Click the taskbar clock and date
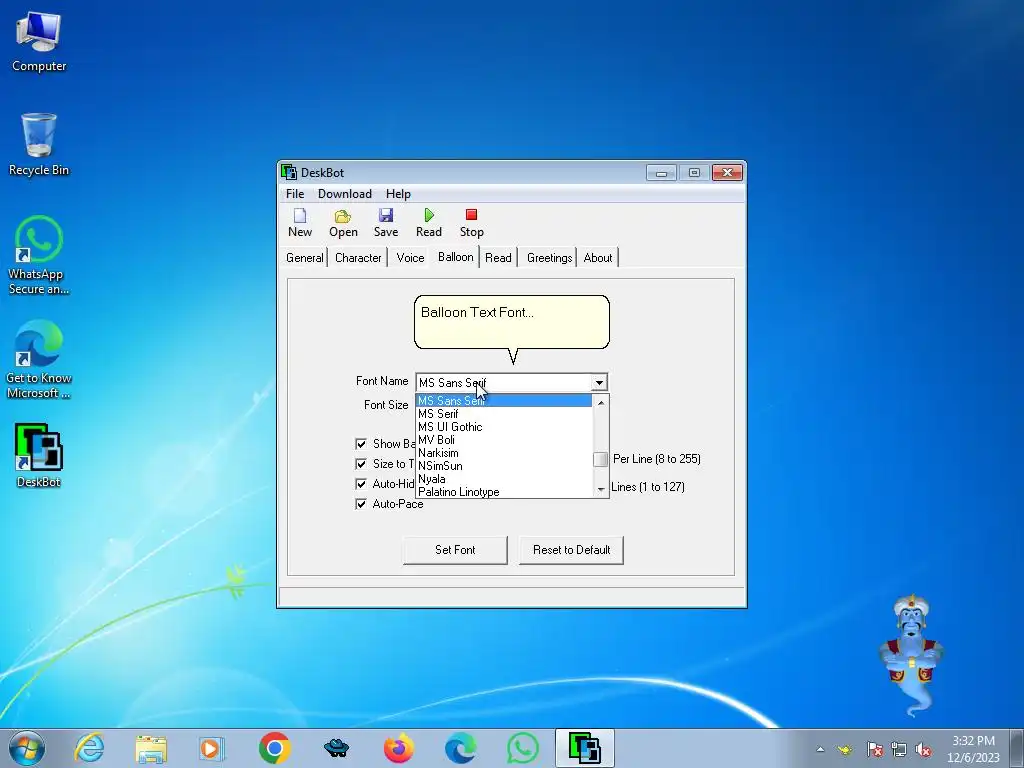 tap(973, 749)
